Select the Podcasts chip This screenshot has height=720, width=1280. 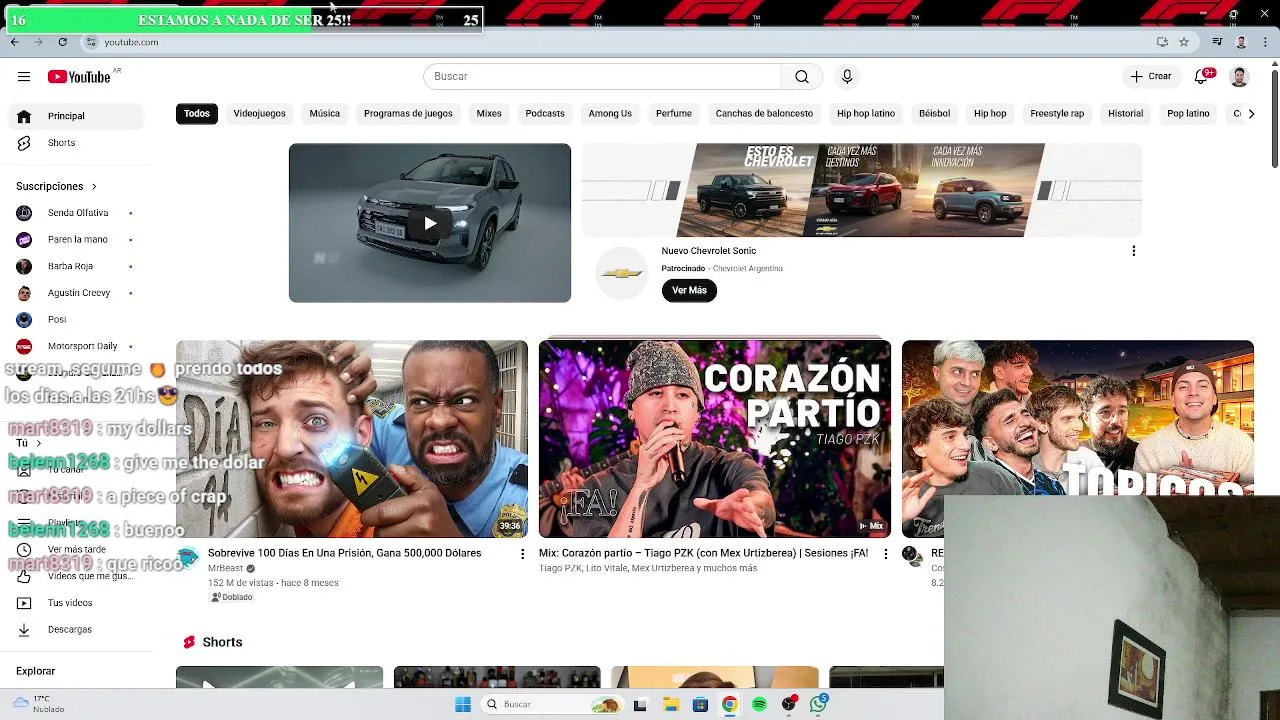click(x=545, y=114)
